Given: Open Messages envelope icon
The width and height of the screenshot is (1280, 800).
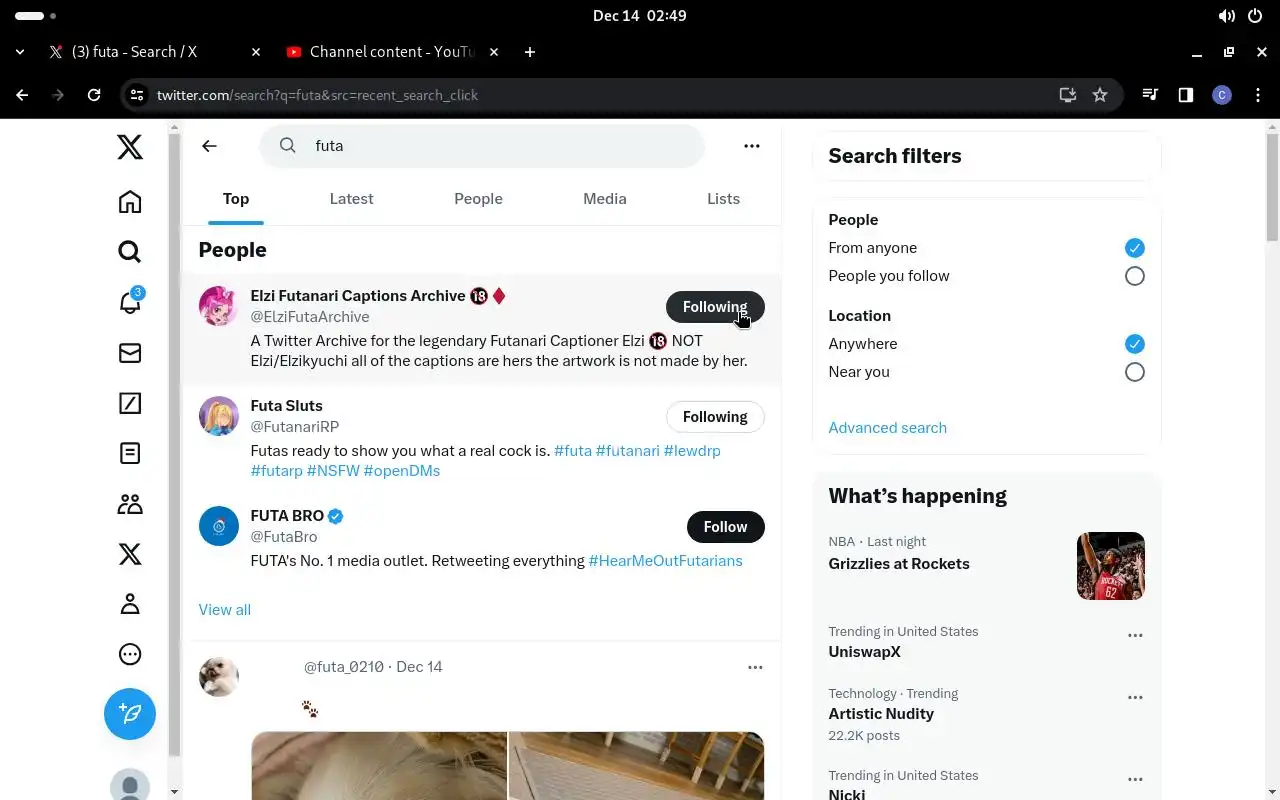Looking at the screenshot, I should (x=130, y=353).
